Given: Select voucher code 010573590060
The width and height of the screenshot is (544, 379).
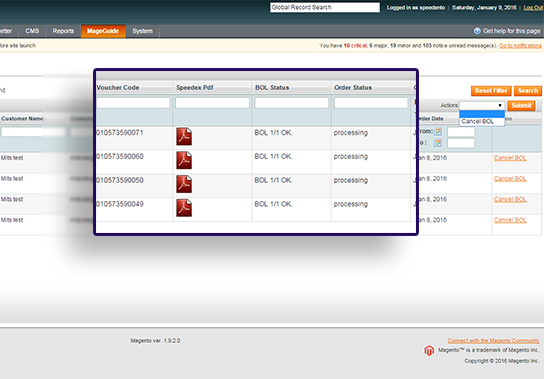Looking at the screenshot, I should tap(120, 157).
